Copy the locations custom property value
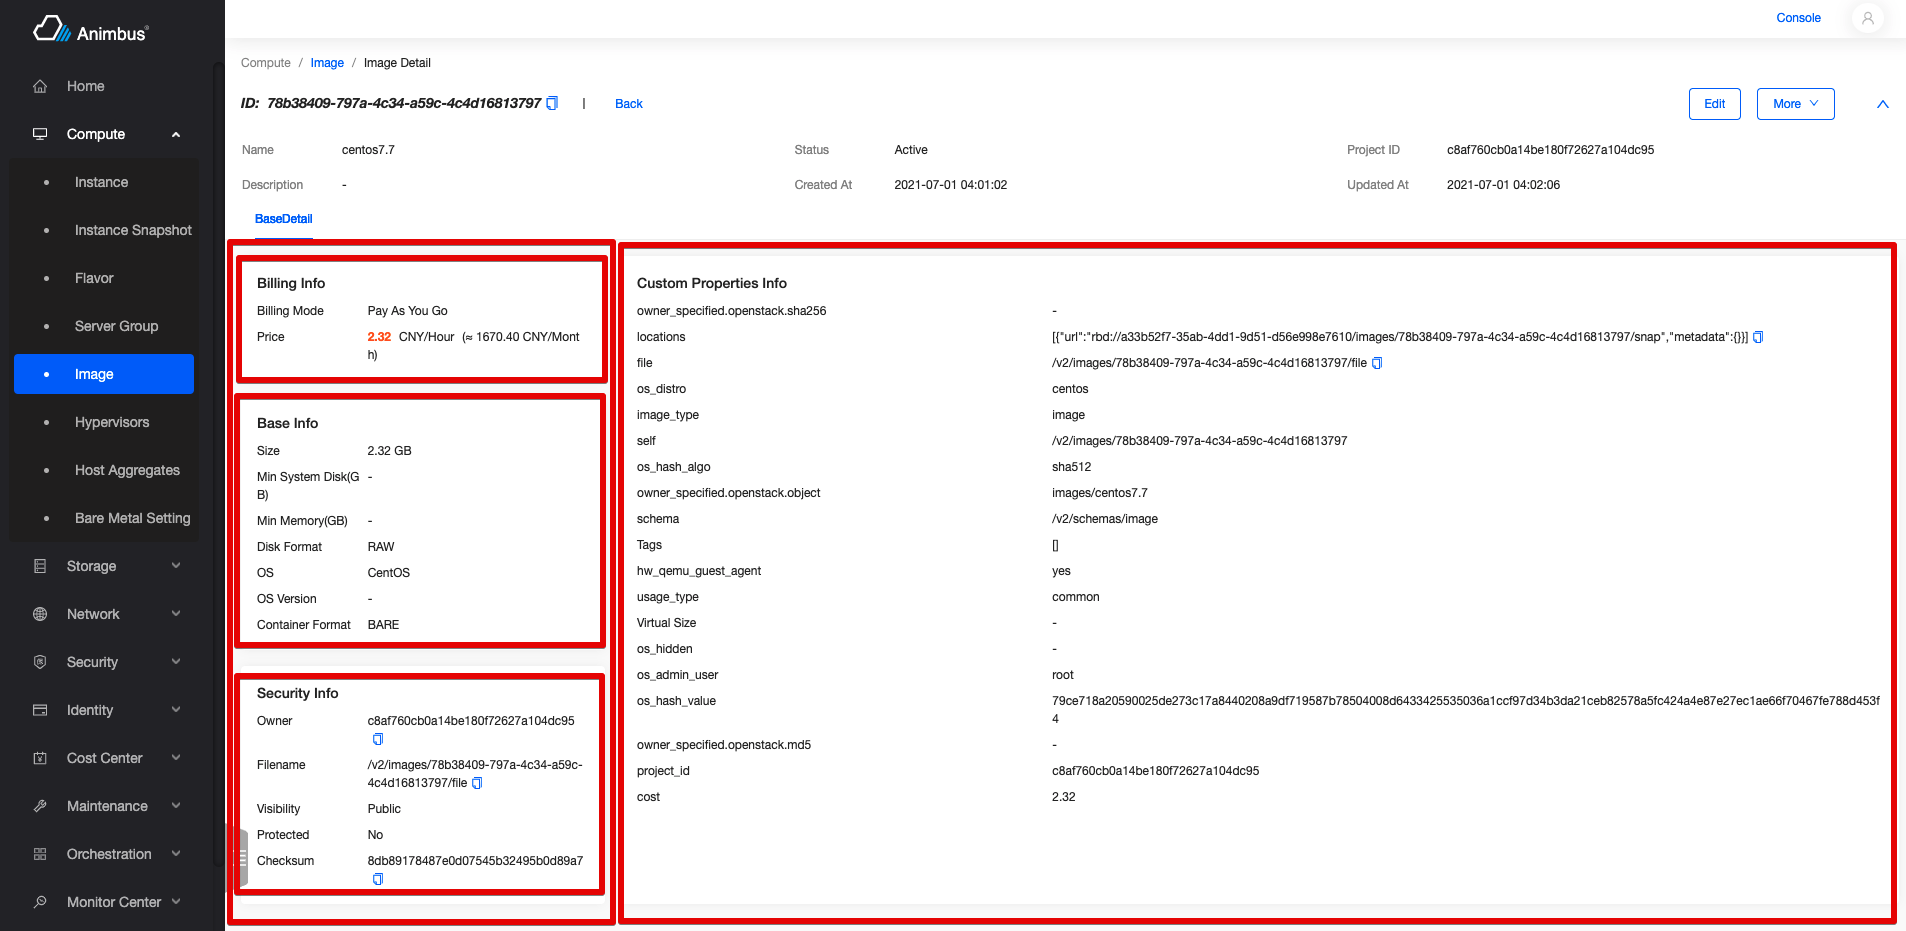1906x931 pixels. click(x=1758, y=337)
